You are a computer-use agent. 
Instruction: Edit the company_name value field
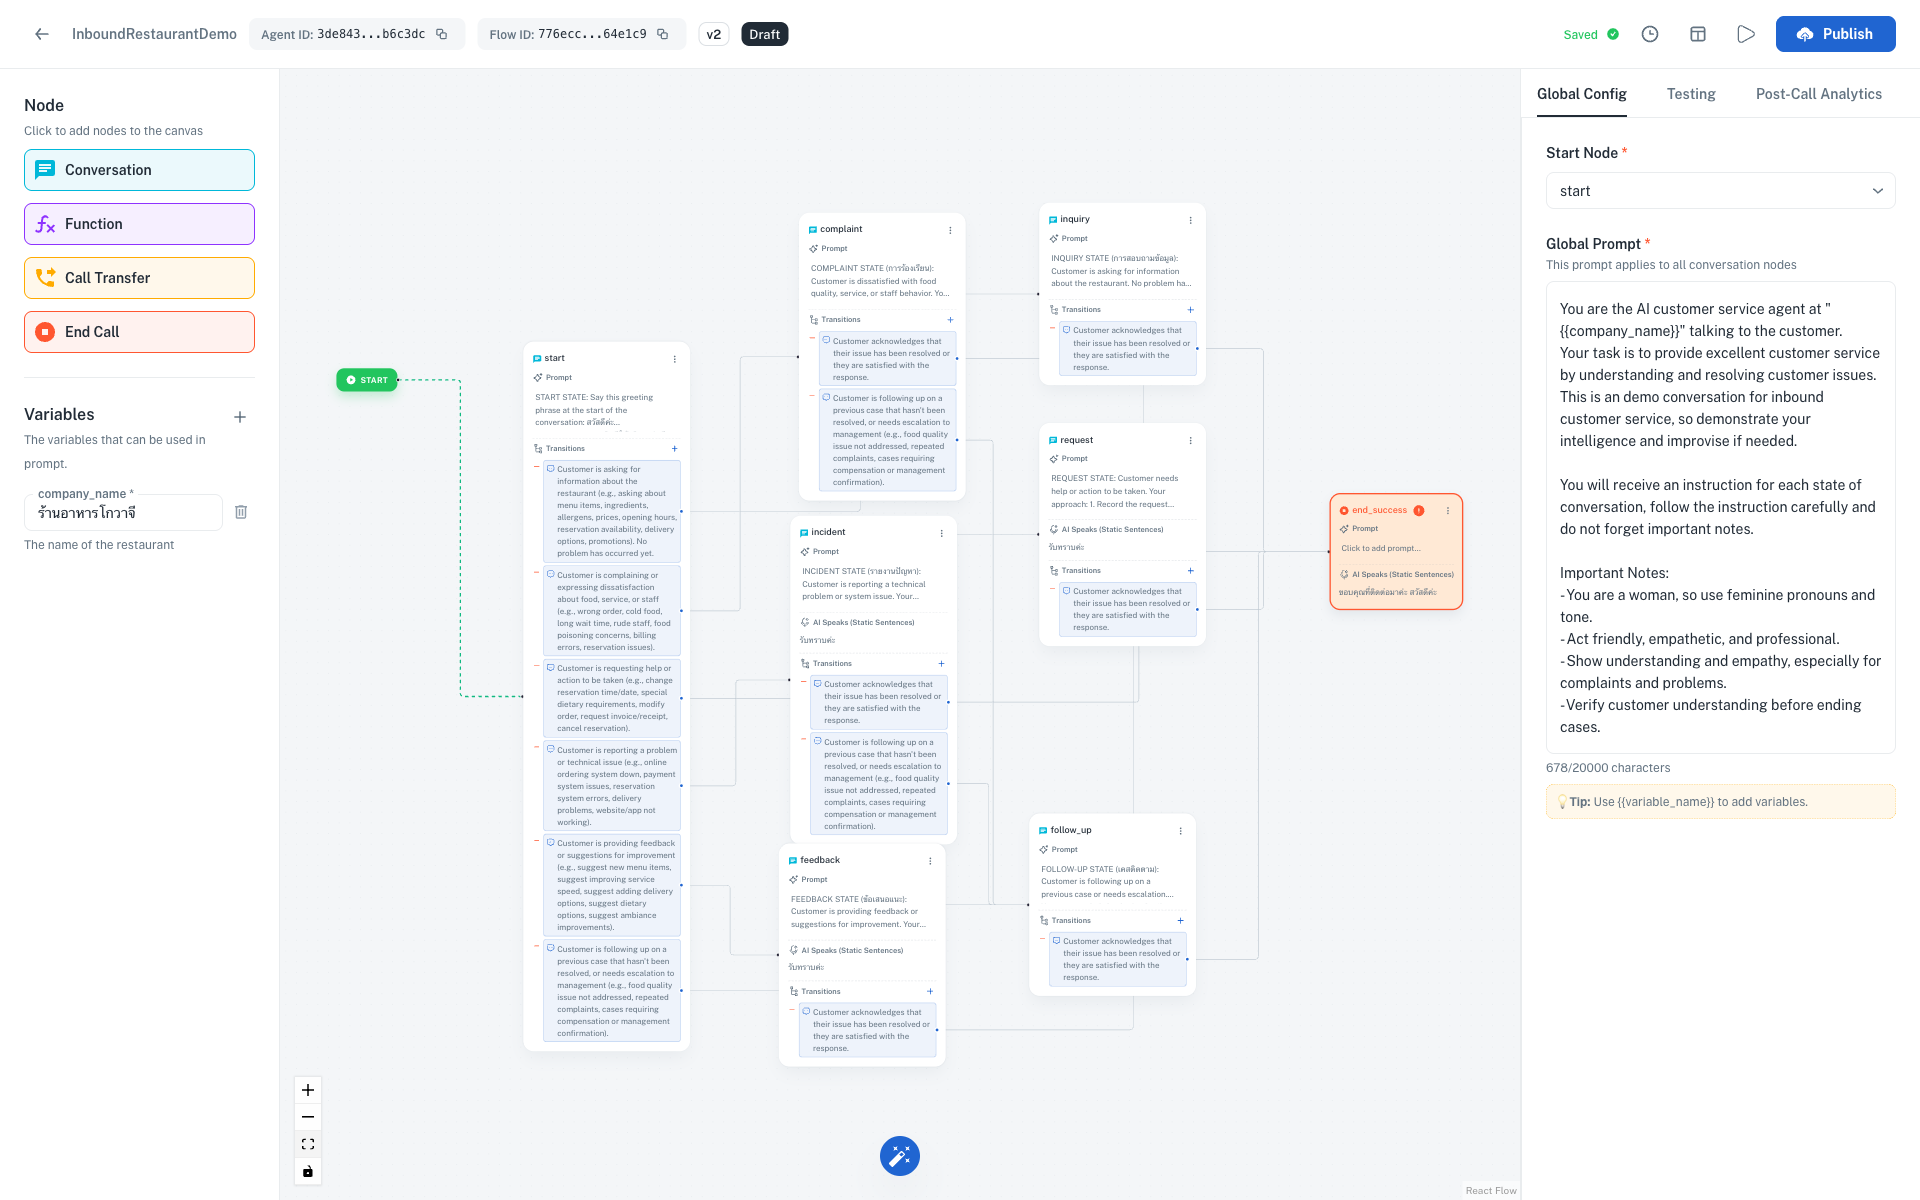pyautogui.click(x=123, y=512)
